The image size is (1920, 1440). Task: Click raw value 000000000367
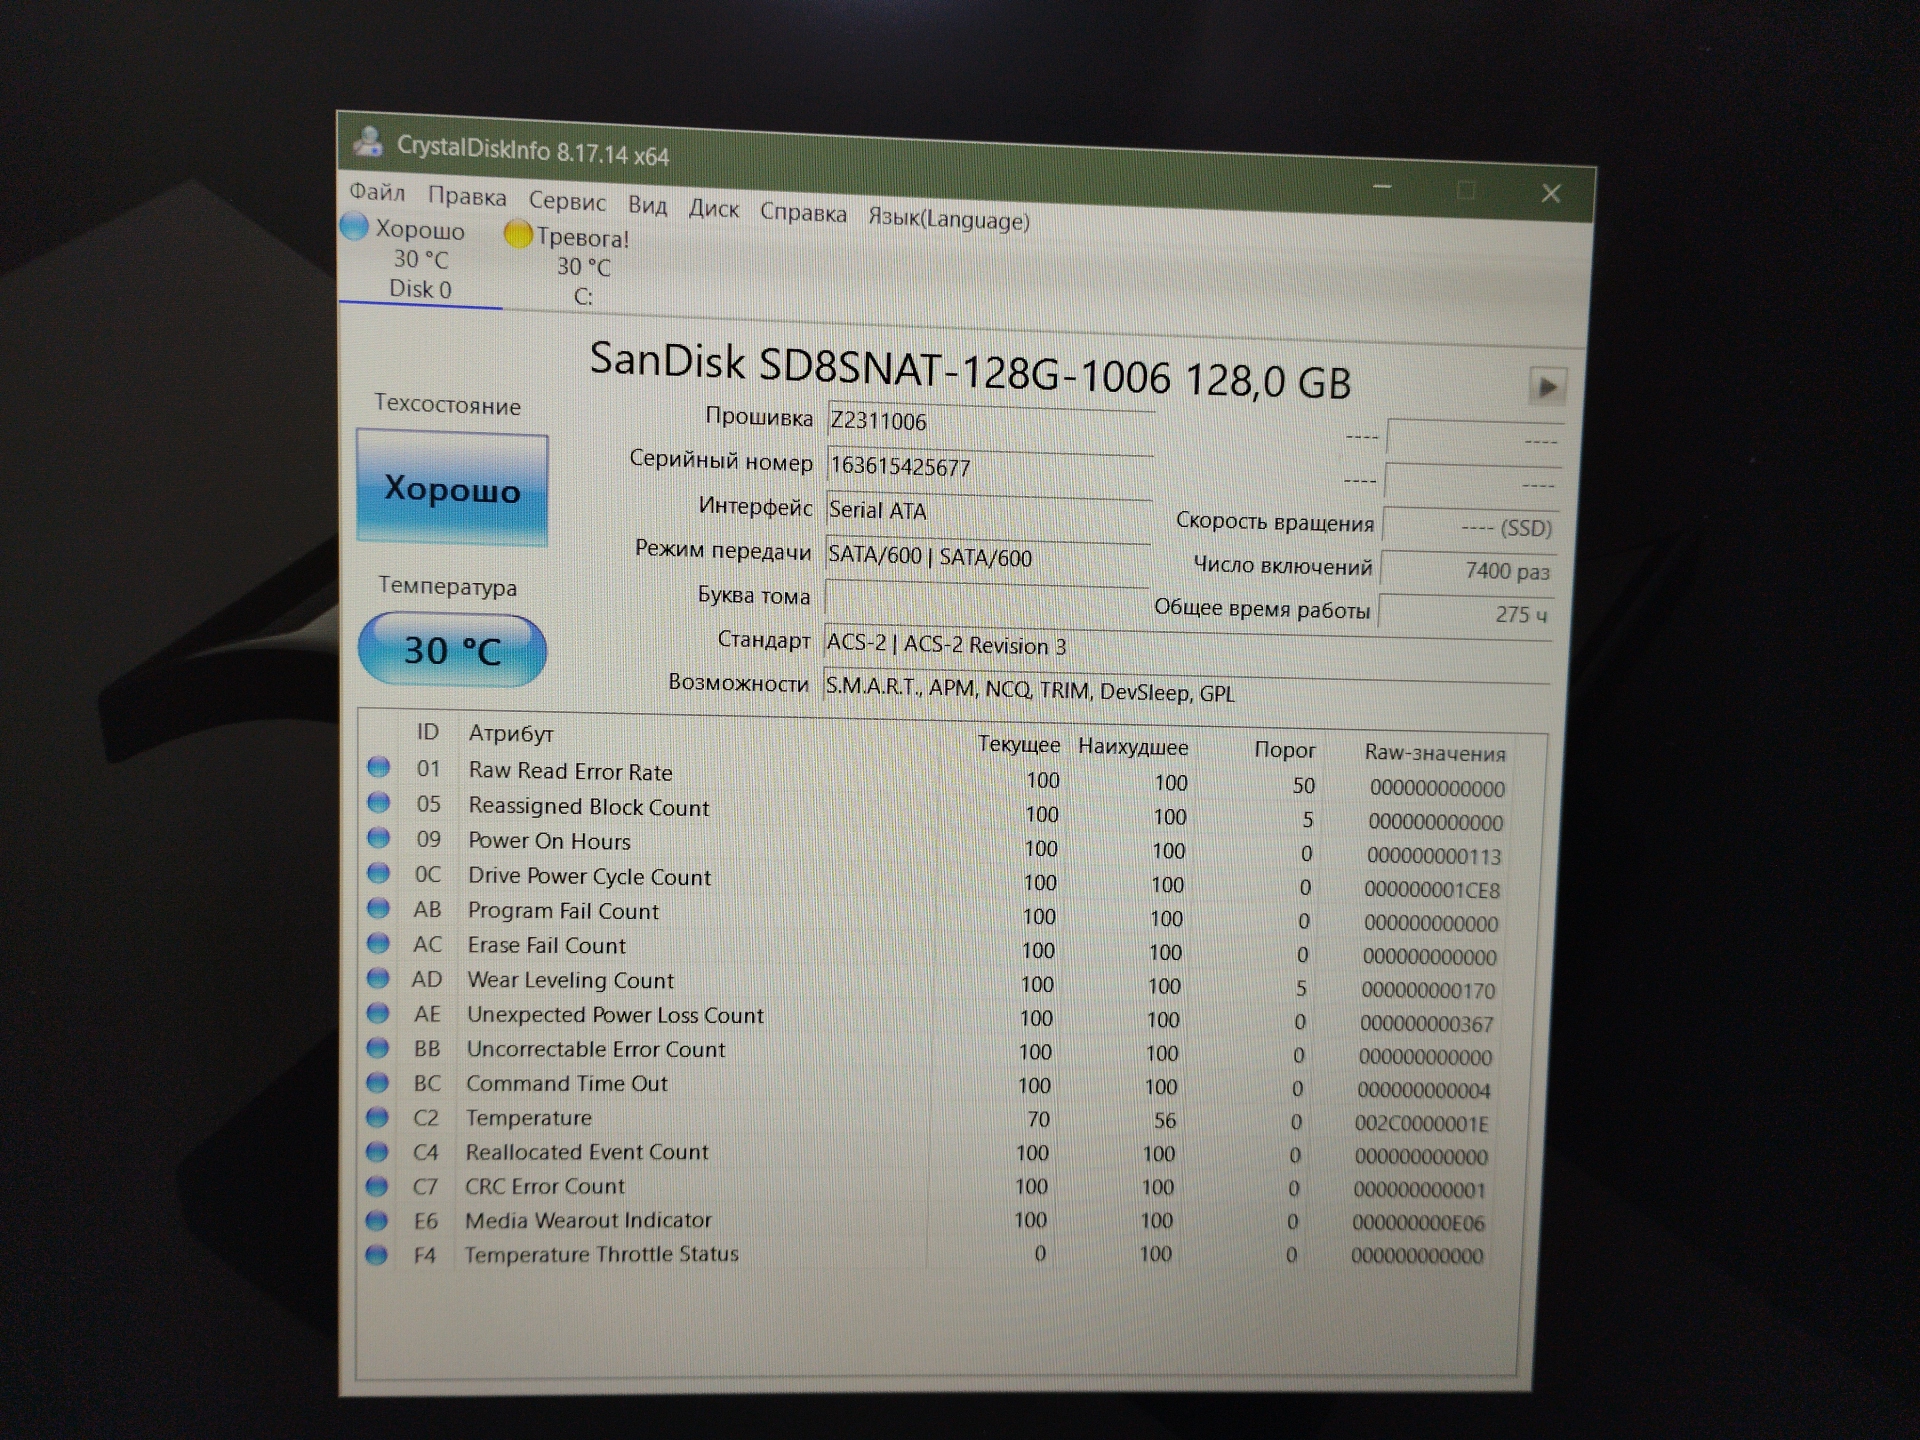[x=1426, y=1024]
